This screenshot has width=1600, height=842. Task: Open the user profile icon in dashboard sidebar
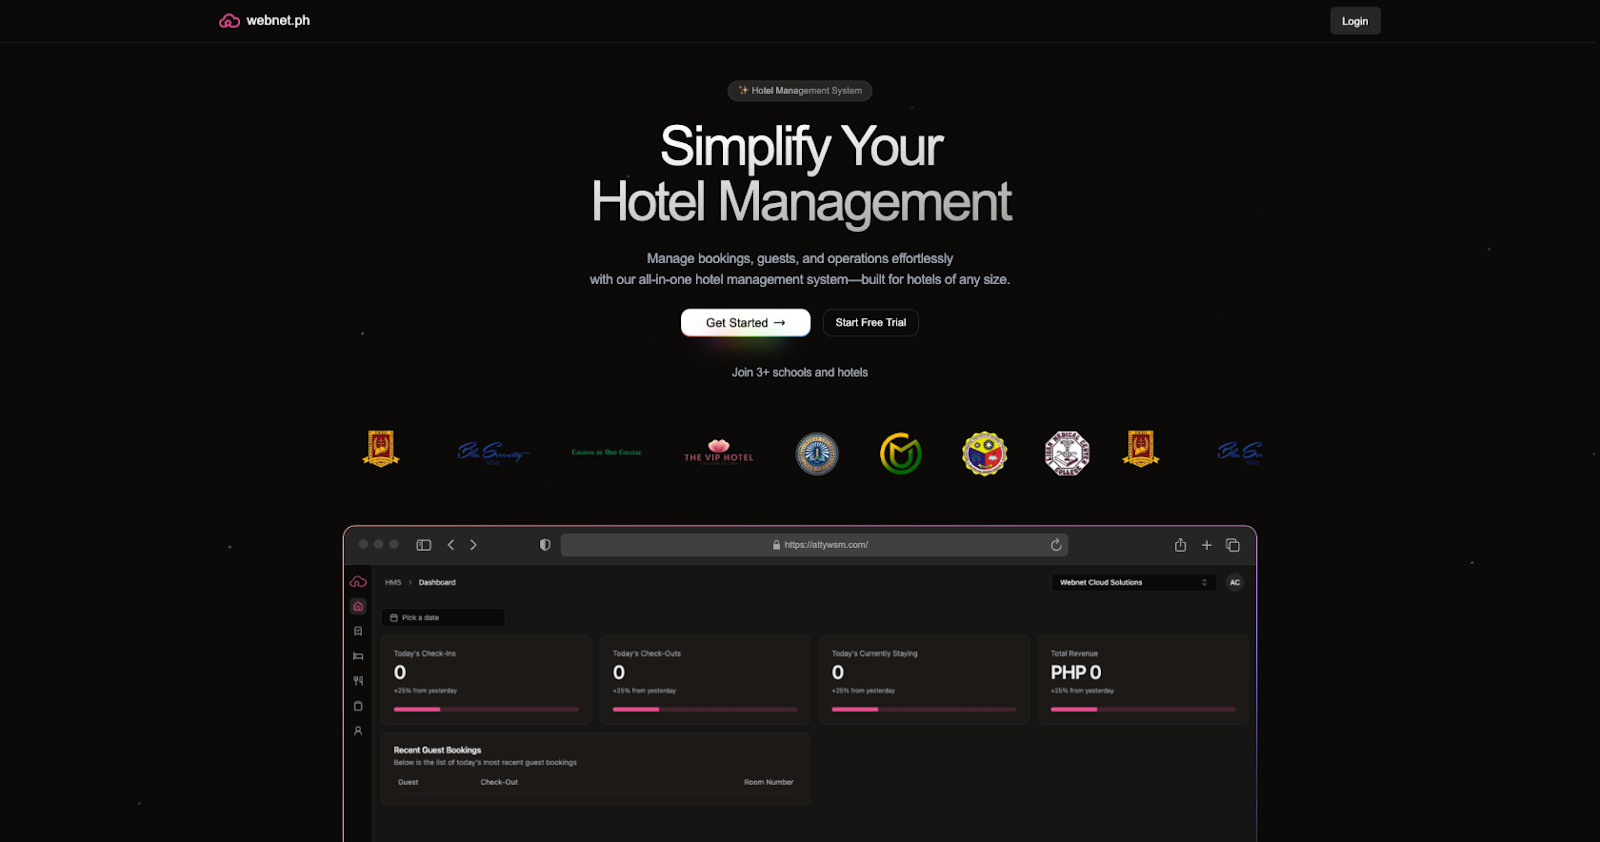click(x=358, y=731)
